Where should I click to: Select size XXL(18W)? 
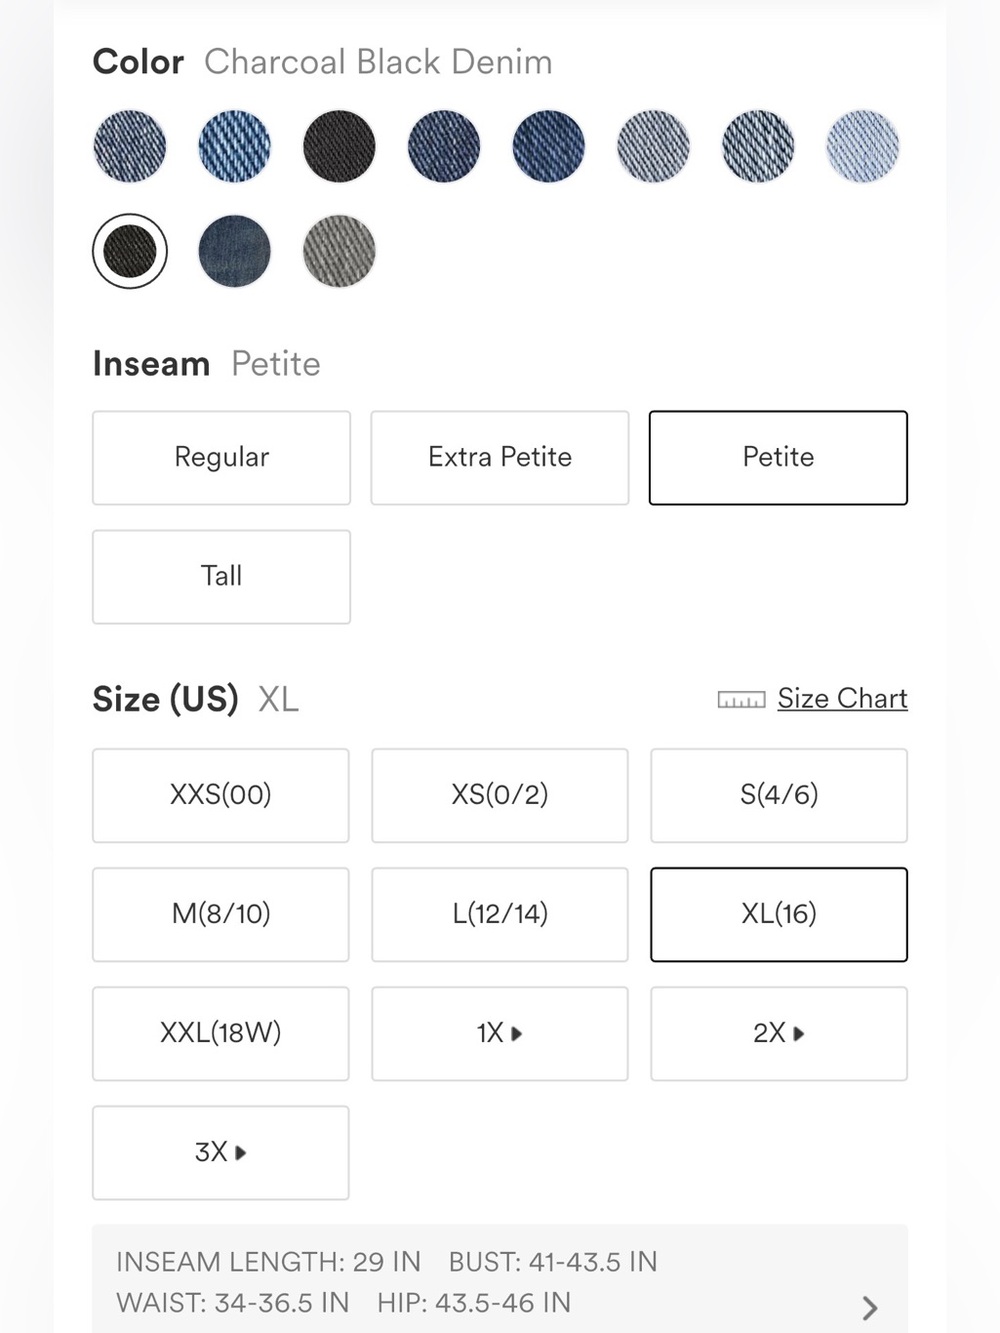[221, 1034]
